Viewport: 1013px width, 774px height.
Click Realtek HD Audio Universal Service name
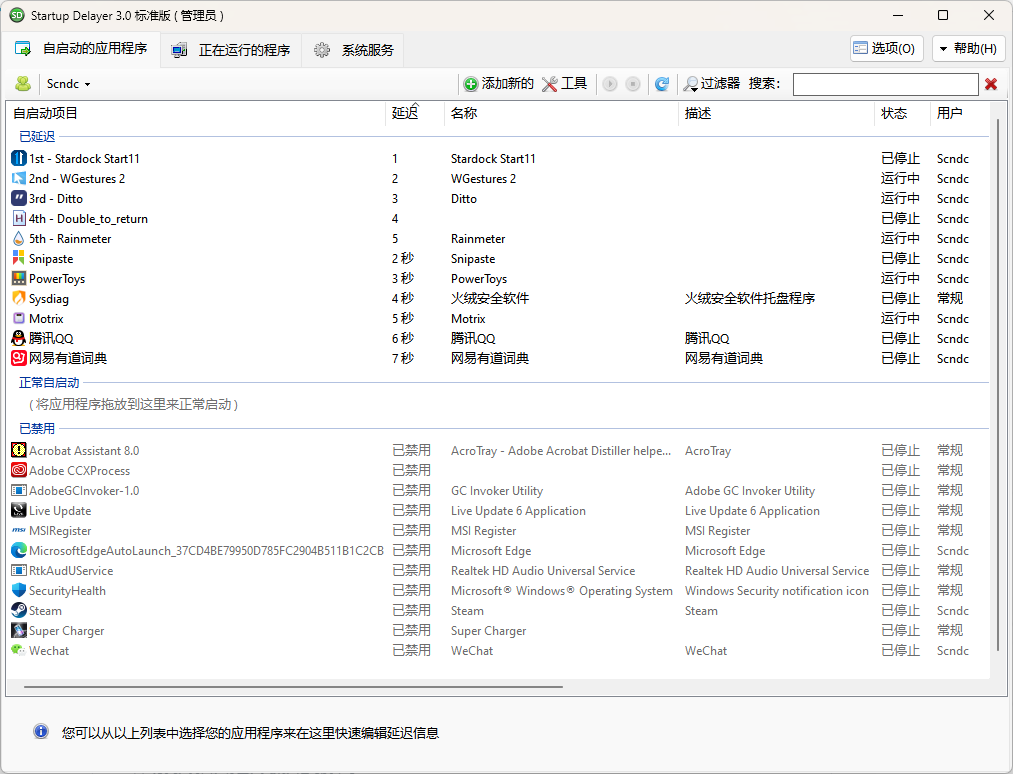(x=543, y=570)
